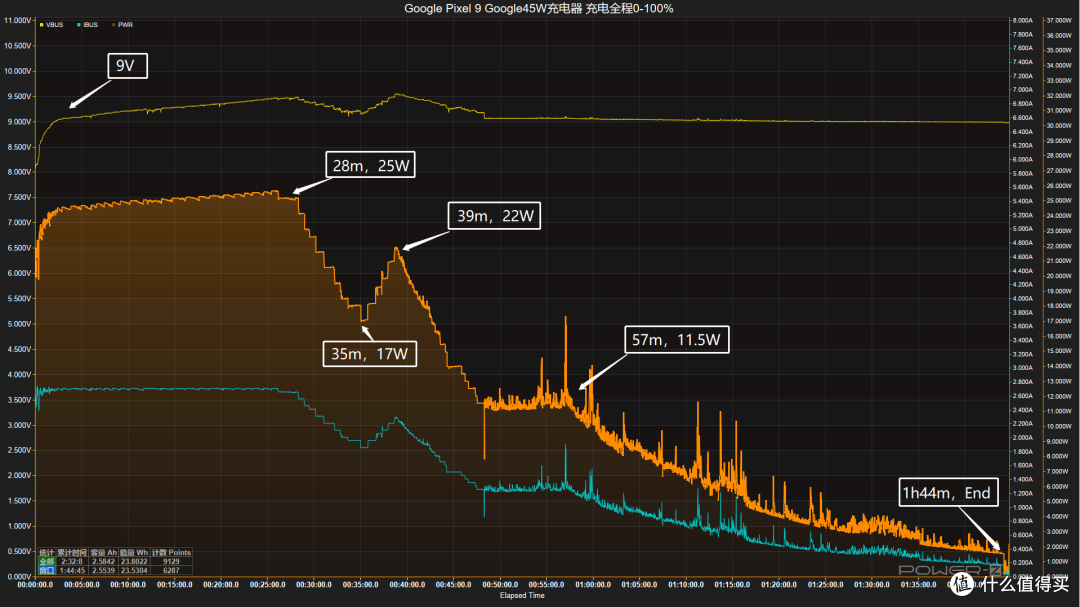Click the 8.000A current axis label
This screenshot has height=607, width=1080.
(x=1023, y=21)
